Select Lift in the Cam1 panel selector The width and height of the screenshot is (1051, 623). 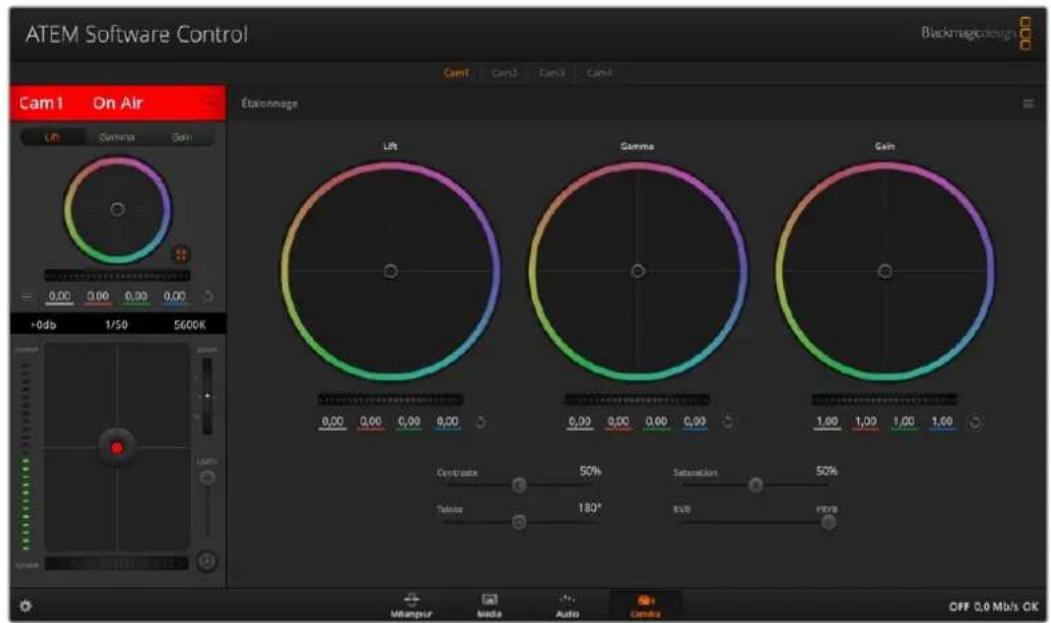point(52,137)
